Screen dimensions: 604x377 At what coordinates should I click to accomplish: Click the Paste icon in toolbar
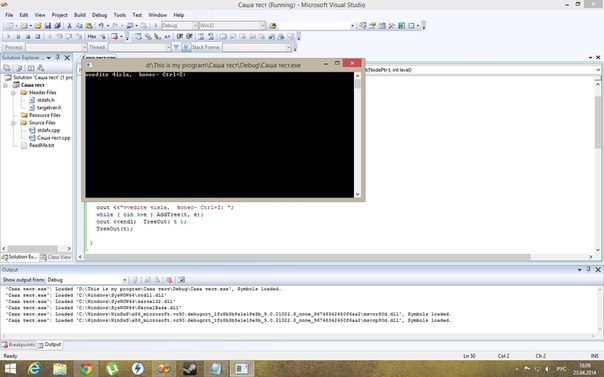coord(89,26)
